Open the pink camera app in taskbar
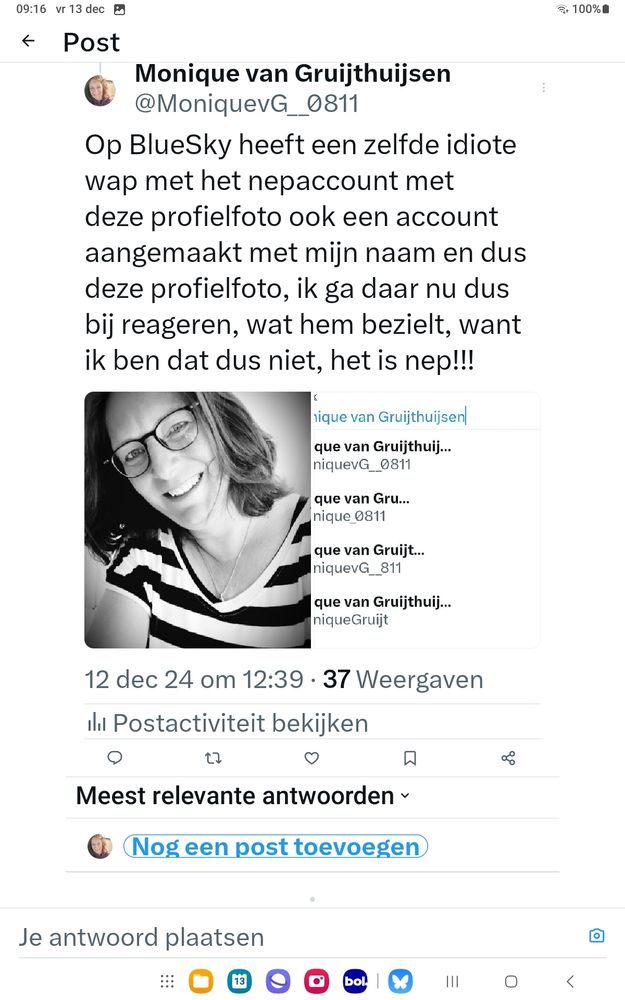625x1000 pixels. (316, 981)
